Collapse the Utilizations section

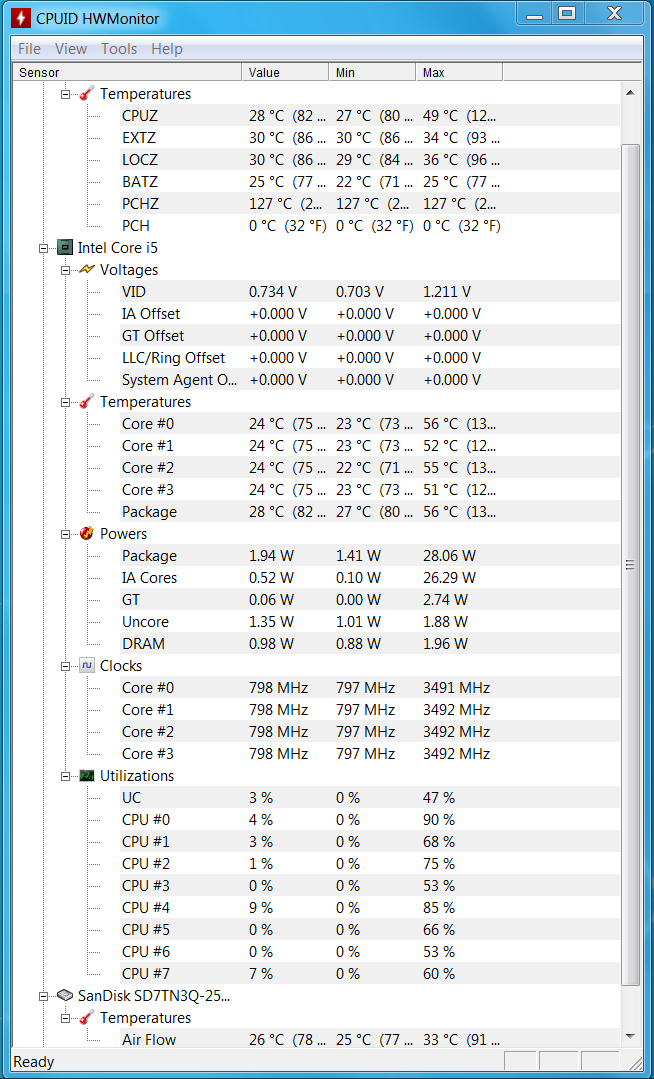pyautogui.click(x=65, y=776)
